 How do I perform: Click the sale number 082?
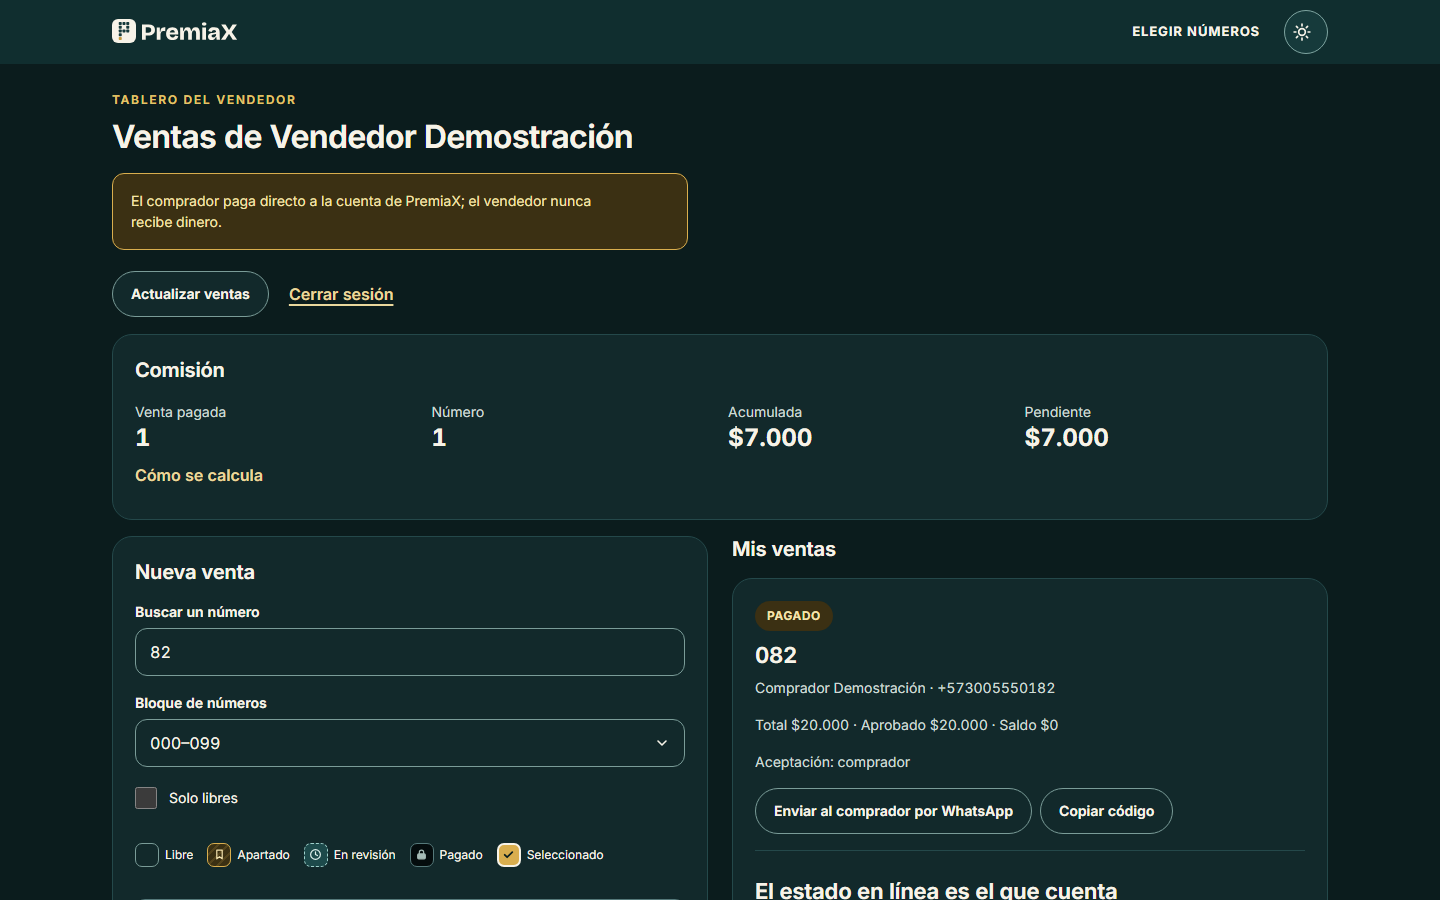tap(776, 655)
